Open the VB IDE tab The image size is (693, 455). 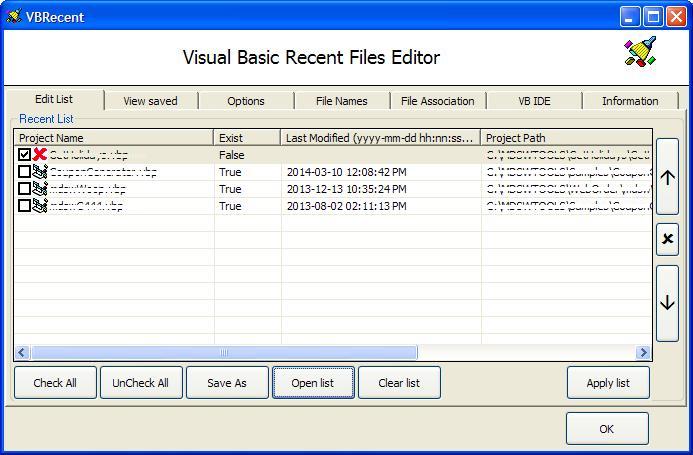tap(534, 101)
